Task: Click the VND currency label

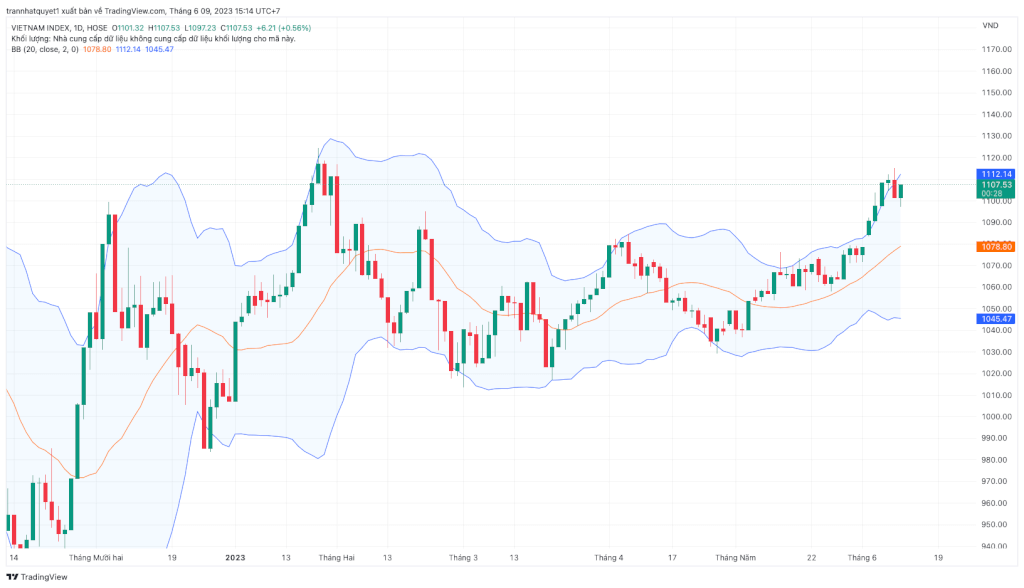Action: [x=990, y=25]
